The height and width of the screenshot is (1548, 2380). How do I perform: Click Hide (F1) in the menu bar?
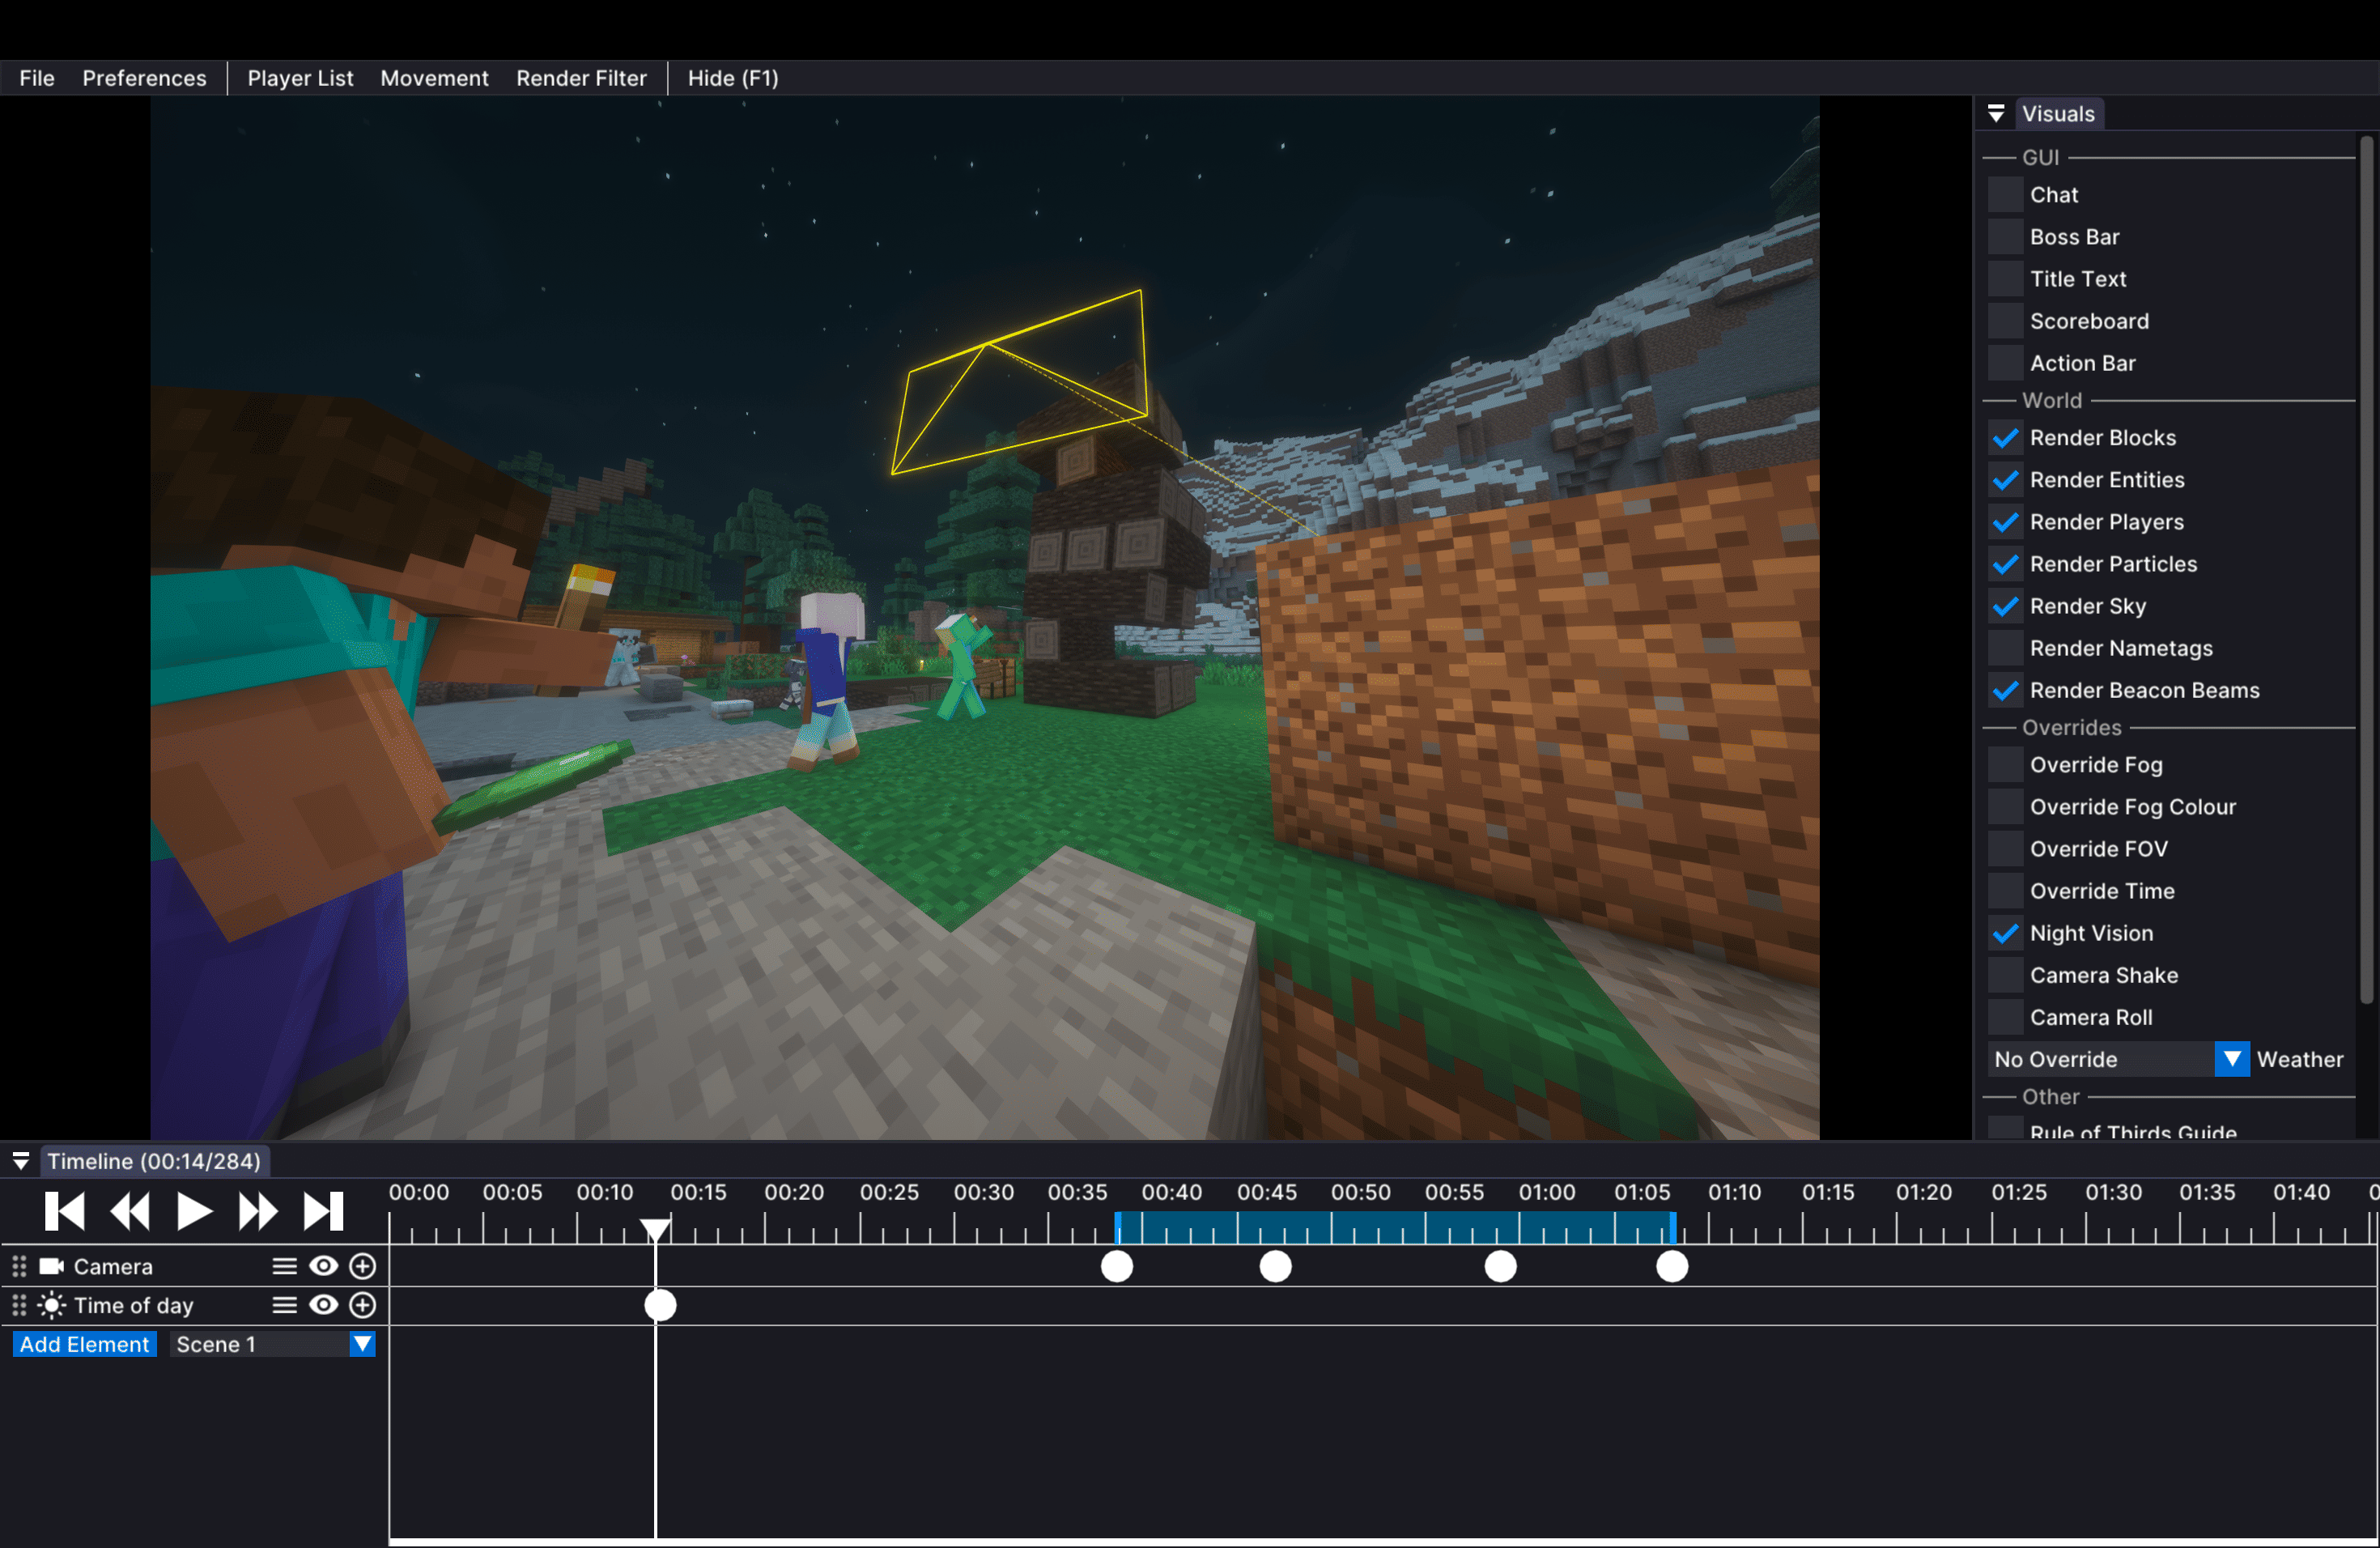tap(733, 78)
